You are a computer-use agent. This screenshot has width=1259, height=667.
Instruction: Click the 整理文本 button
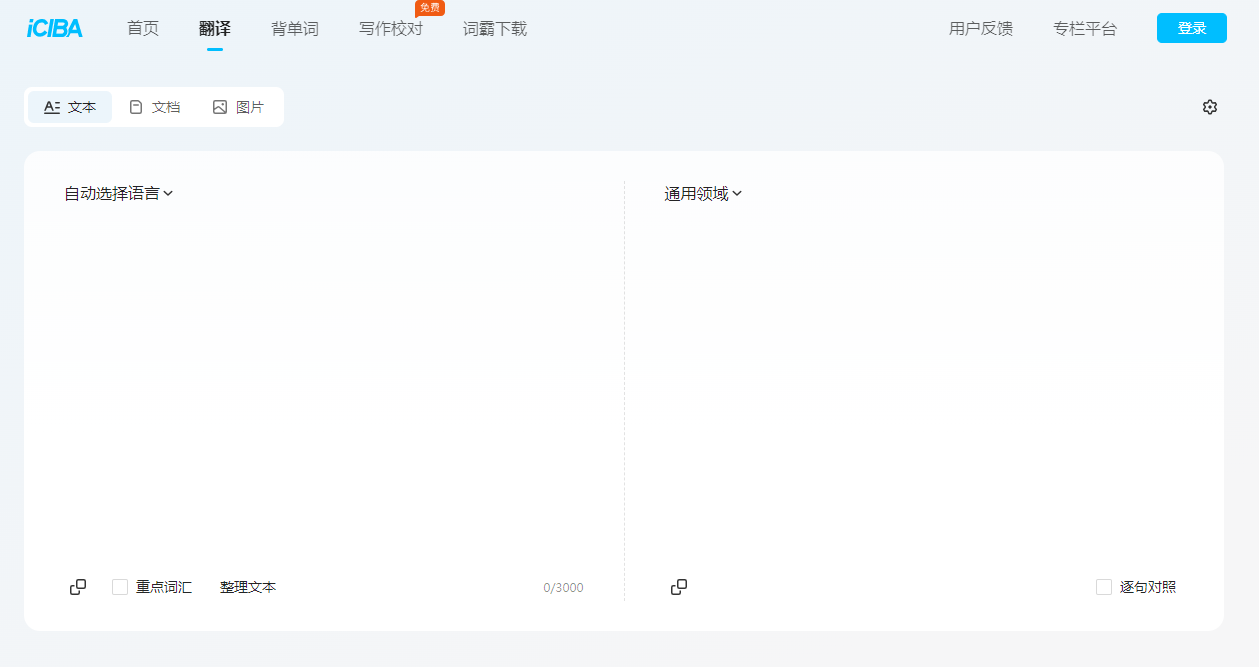pos(248,587)
